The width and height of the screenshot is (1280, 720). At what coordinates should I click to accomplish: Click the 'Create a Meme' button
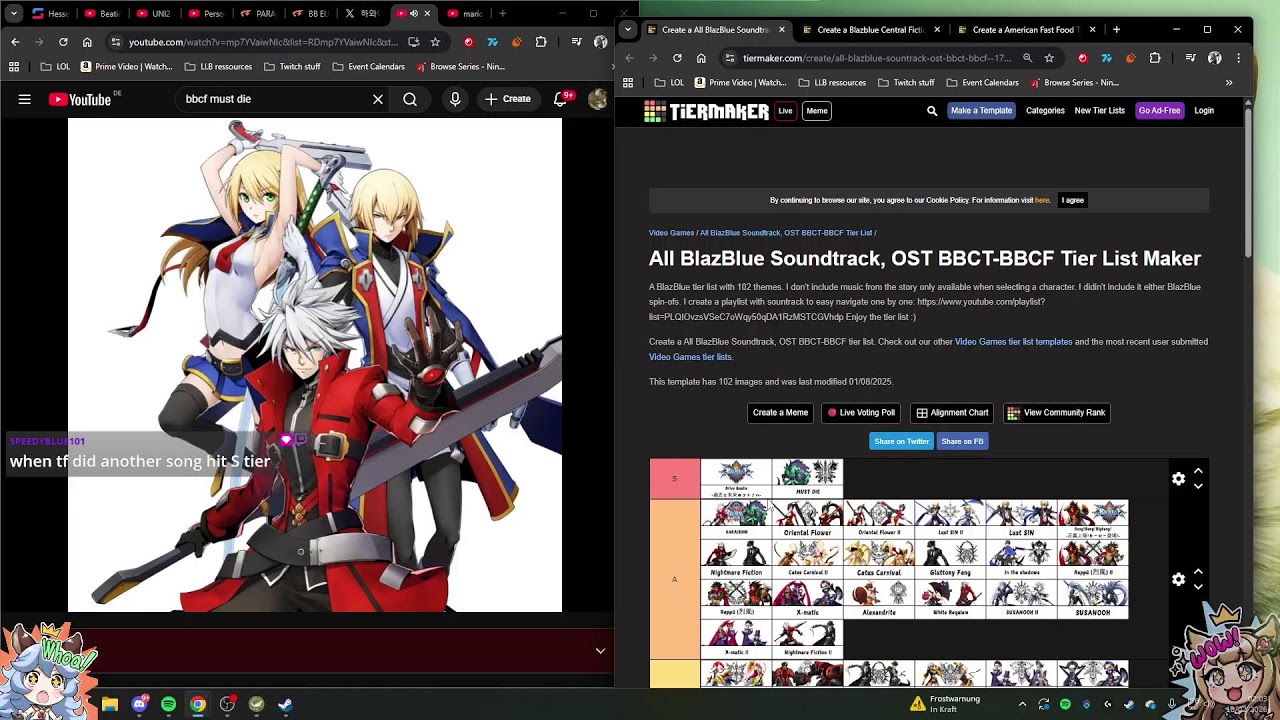(x=780, y=413)
